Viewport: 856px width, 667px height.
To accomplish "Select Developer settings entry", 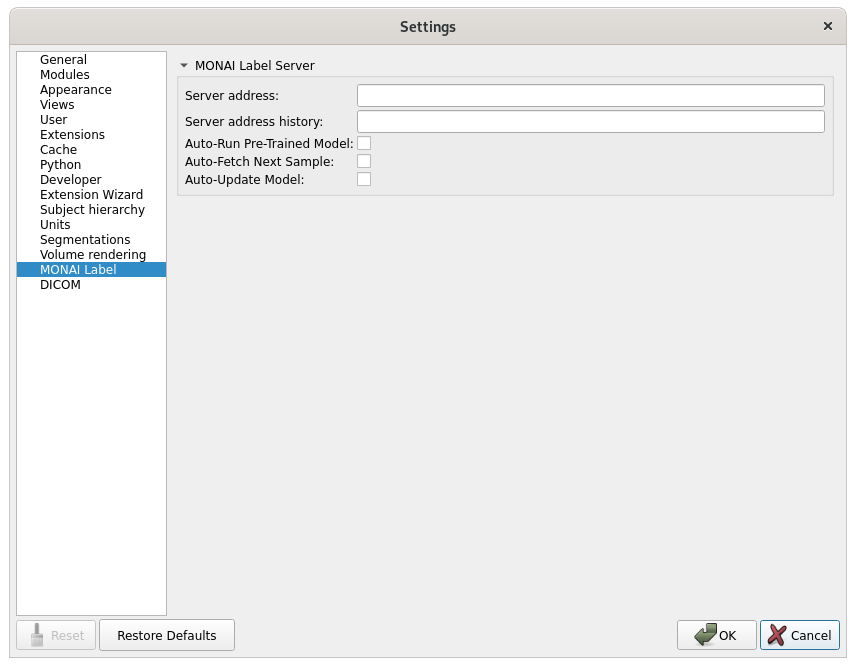I will coord(92,180).
